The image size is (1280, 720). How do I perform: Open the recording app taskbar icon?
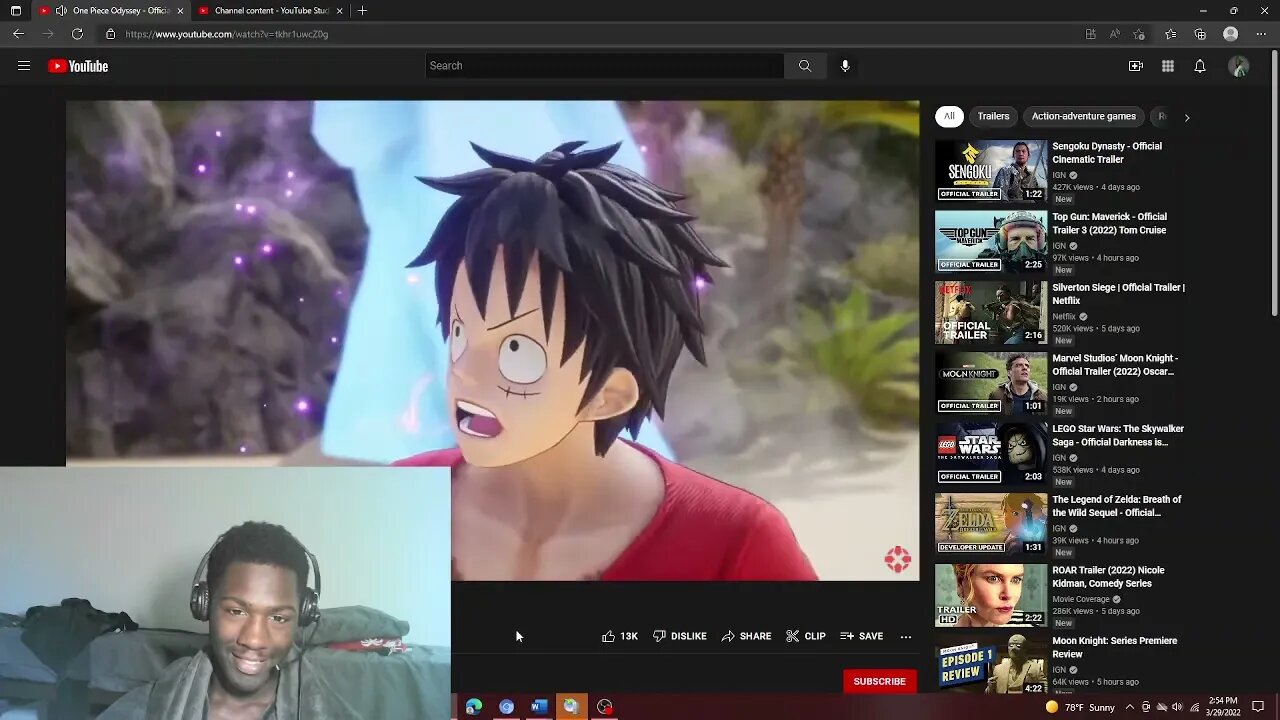(604, 706)
